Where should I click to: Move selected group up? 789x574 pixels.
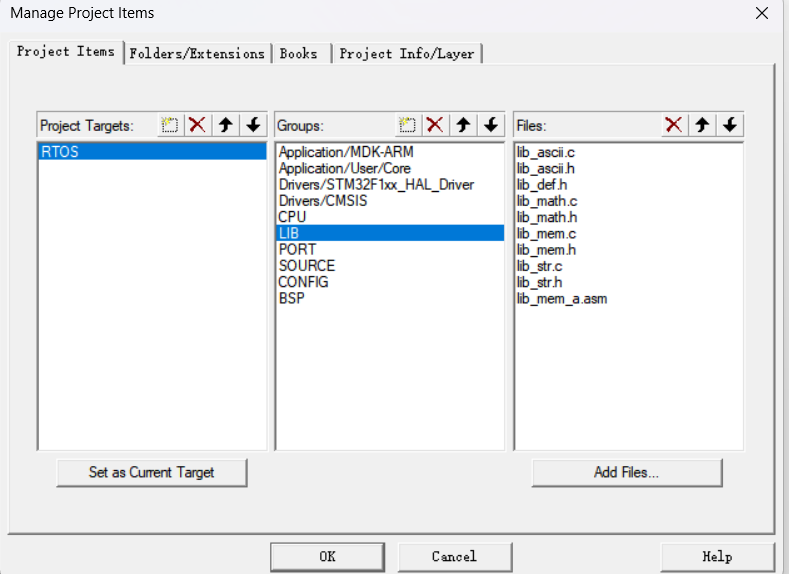click(463, 125)
